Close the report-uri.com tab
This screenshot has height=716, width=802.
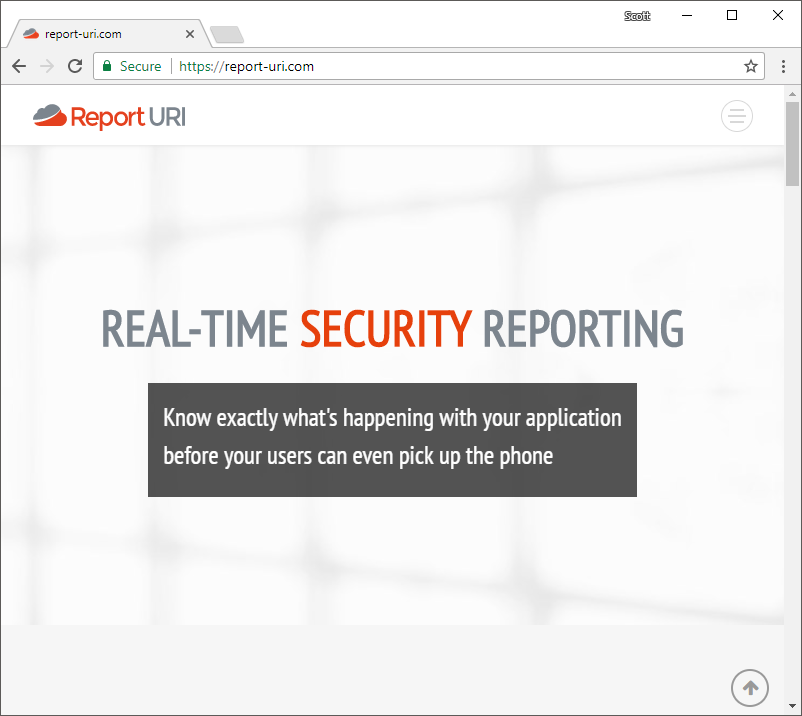(x=190, y=34)
